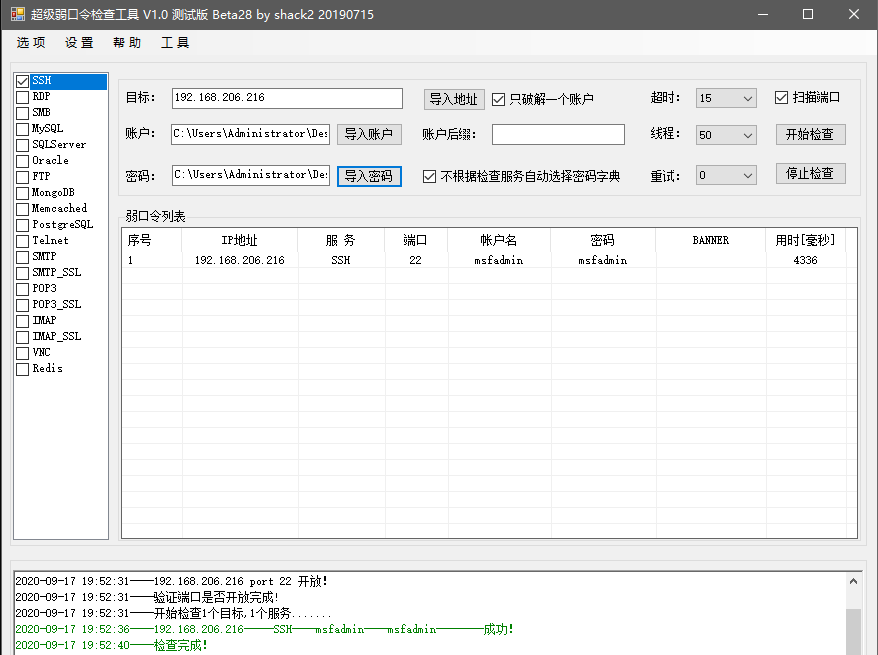Click the 验证端口是否开放完成! log line
The width and height of the screenshot is (878, 655).
point(147,597)
